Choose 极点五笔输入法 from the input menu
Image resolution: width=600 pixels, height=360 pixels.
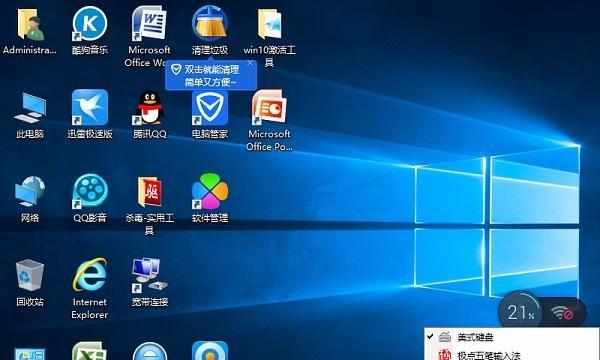[512, 355]
